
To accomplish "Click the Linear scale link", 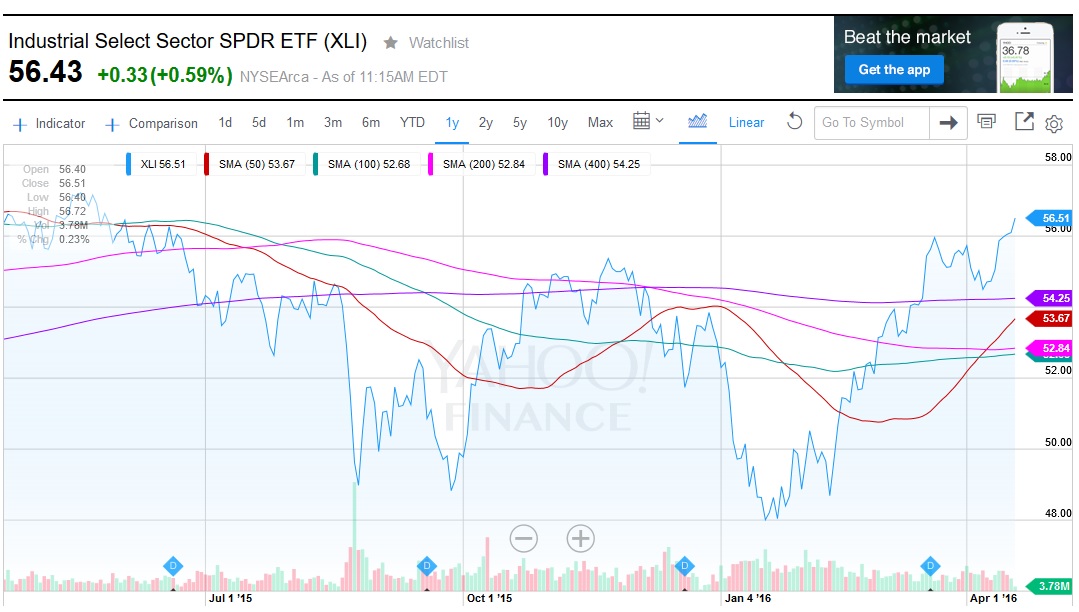I will (746, 122).
